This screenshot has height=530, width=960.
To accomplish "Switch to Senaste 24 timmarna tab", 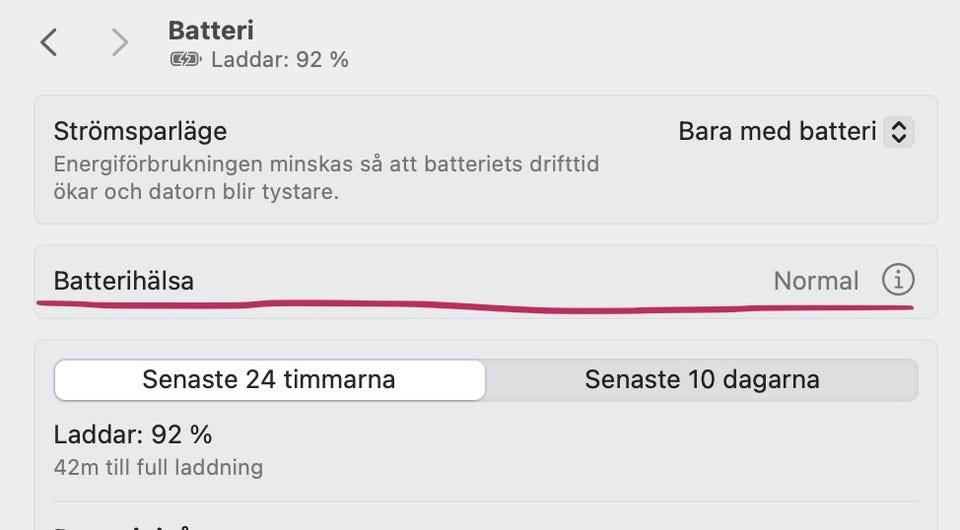I will point(269,380).
